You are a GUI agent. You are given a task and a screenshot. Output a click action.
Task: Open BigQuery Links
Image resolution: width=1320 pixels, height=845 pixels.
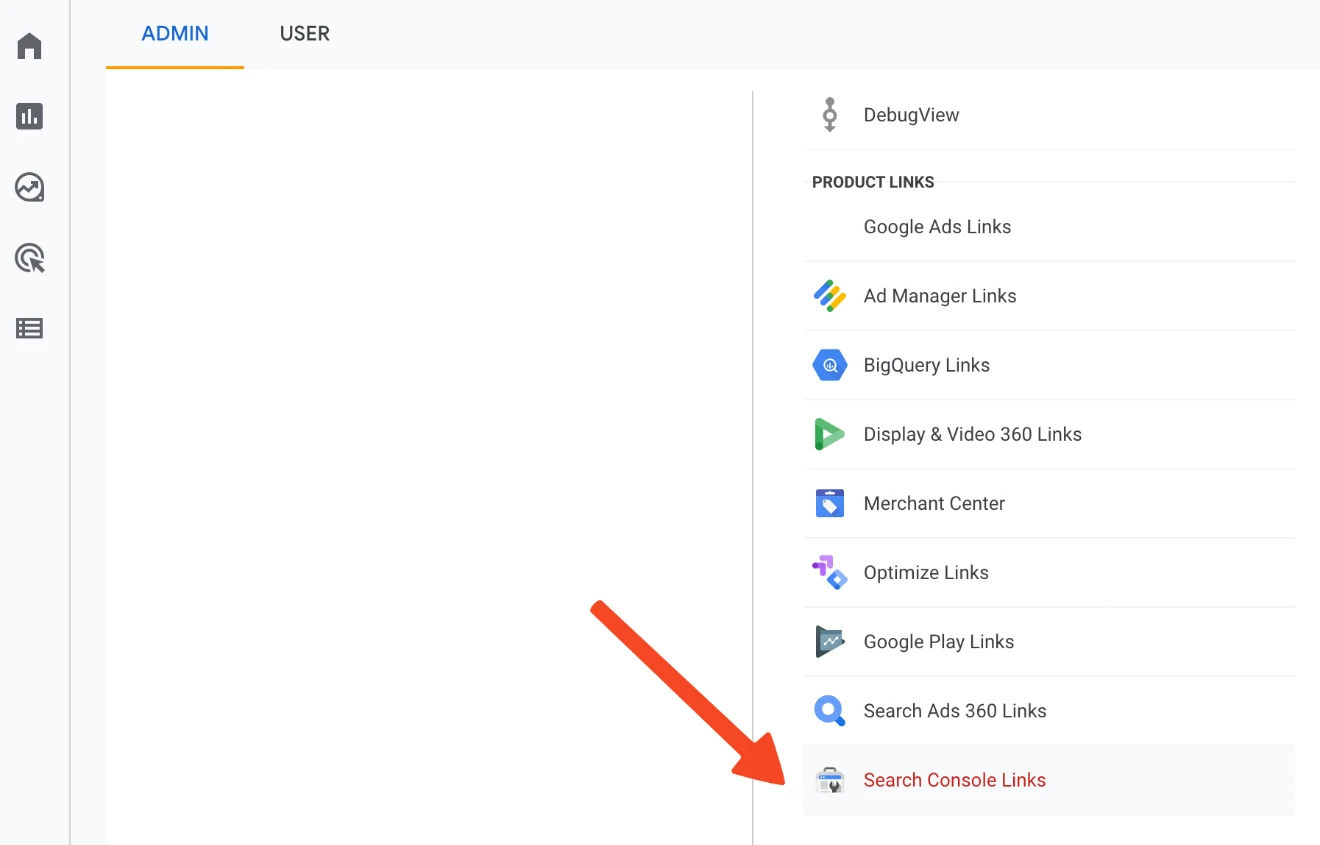pyautogui.click(x=1049, y=365)
